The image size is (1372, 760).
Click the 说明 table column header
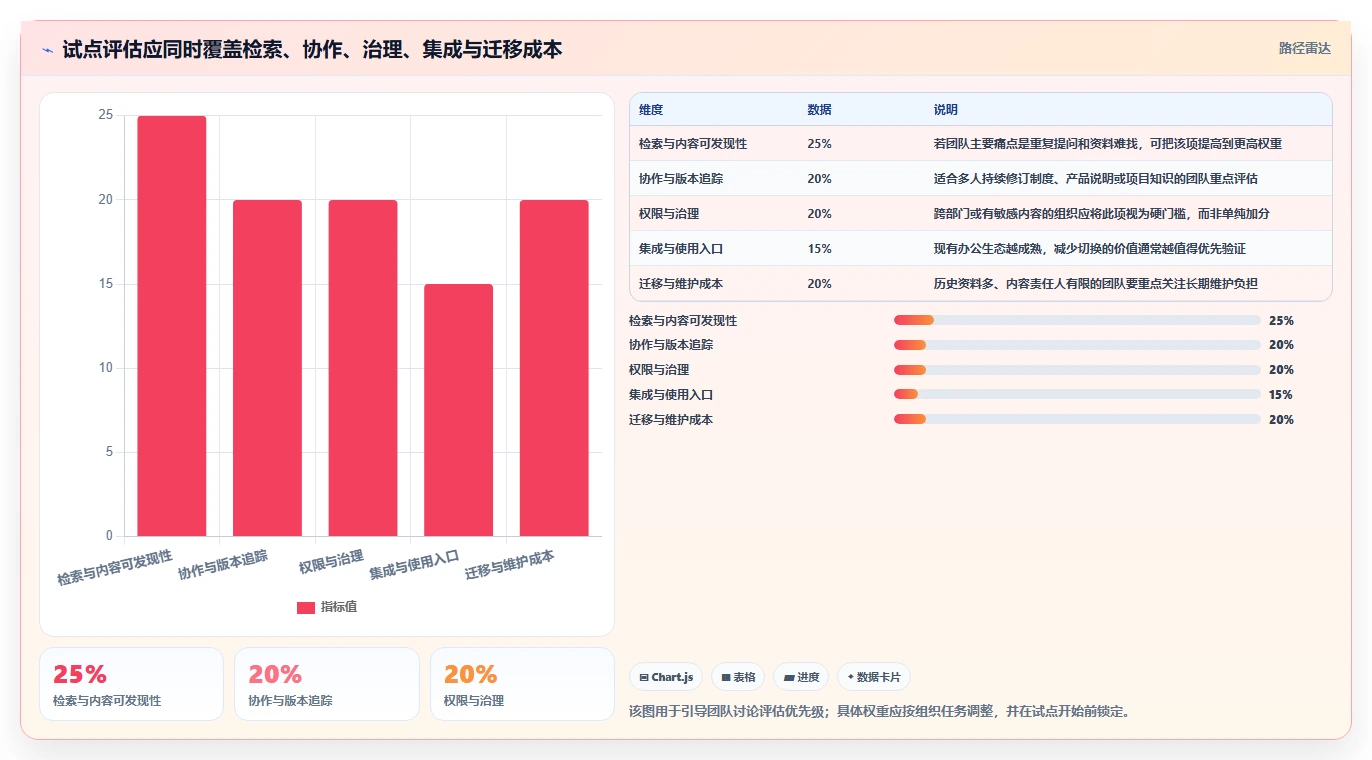946,110
